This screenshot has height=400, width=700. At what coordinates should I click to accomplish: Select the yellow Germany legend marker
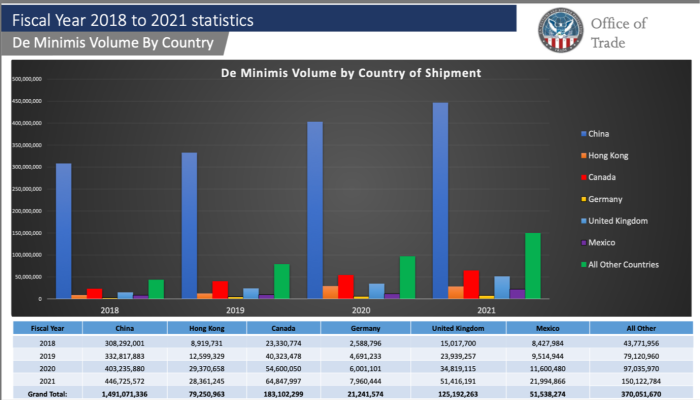click(x=584, y=199)
